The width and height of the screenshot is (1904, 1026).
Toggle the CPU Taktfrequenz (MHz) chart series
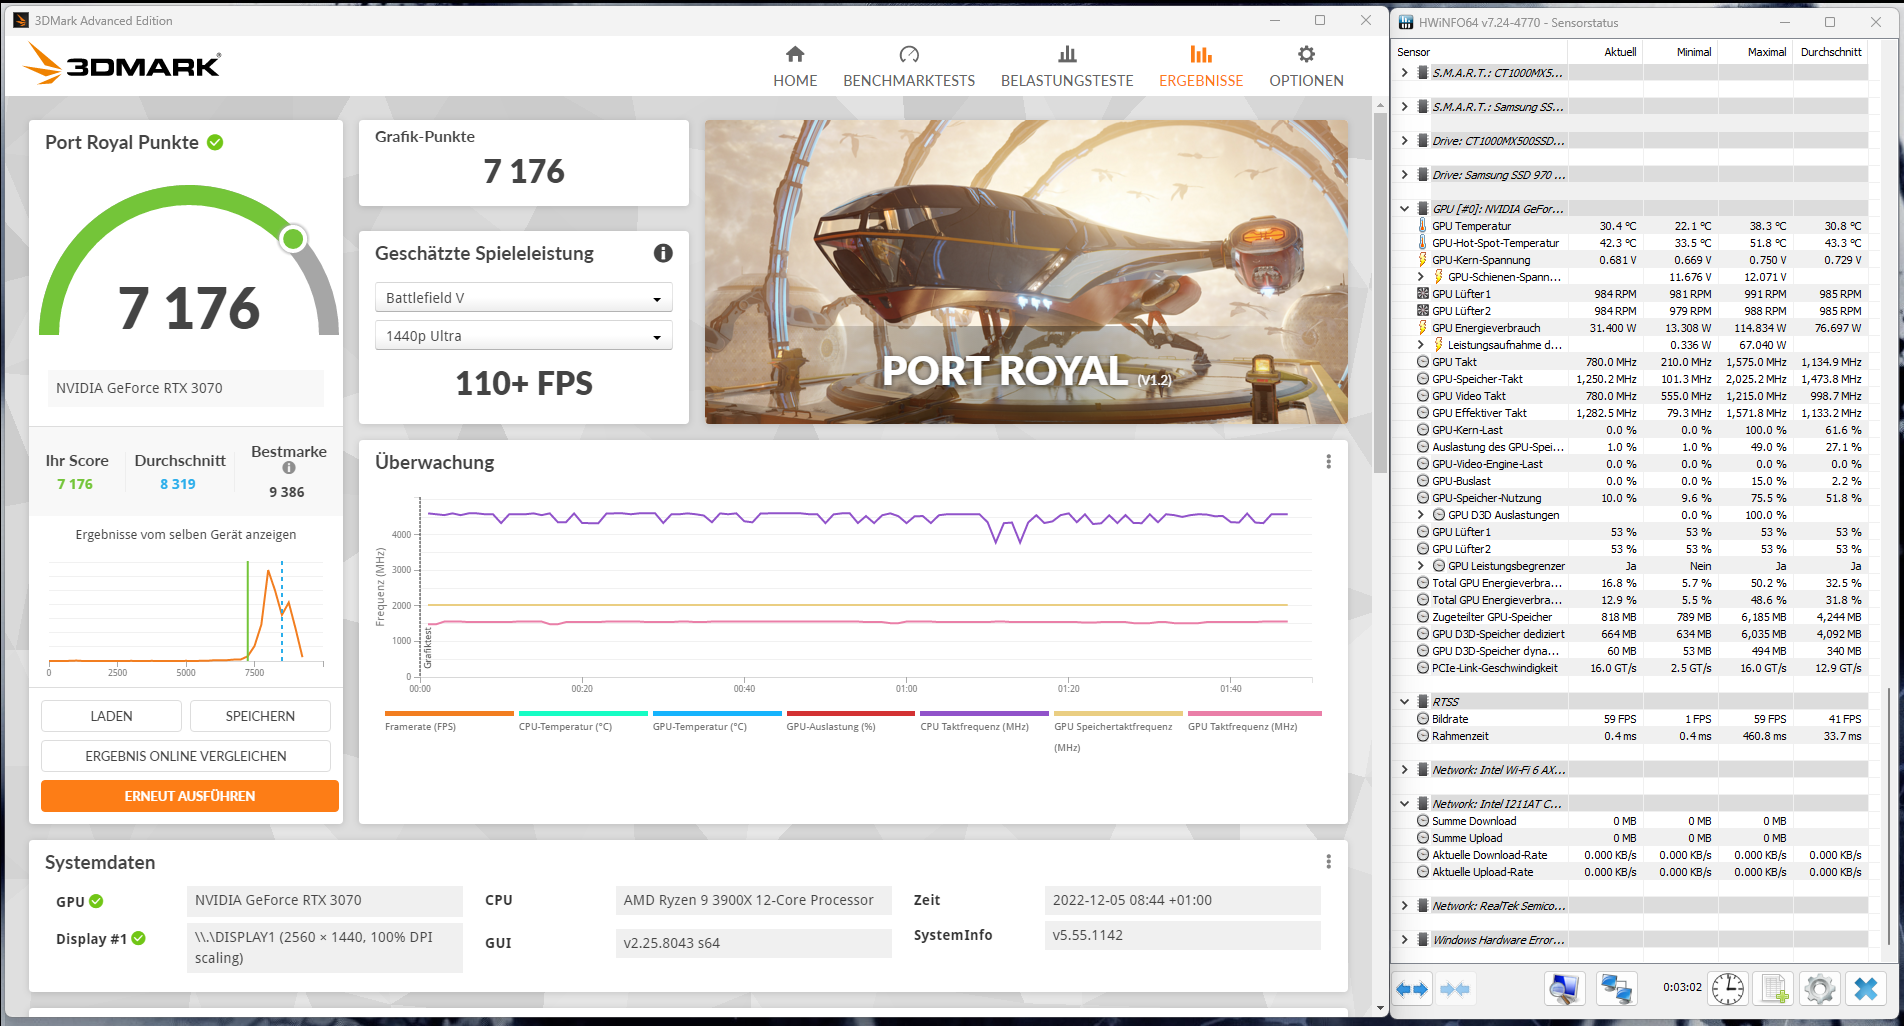click(985, 721)
